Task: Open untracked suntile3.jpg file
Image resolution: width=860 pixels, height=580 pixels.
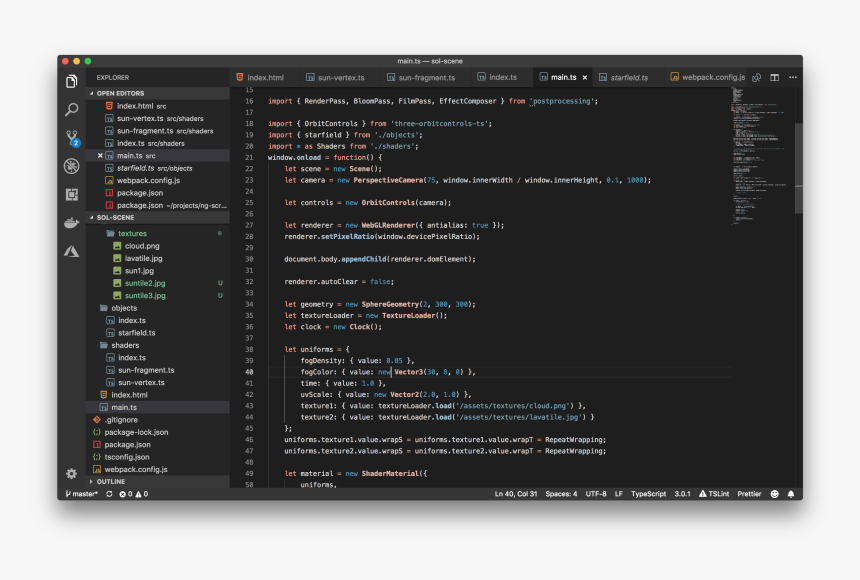Action: point(158,295)
